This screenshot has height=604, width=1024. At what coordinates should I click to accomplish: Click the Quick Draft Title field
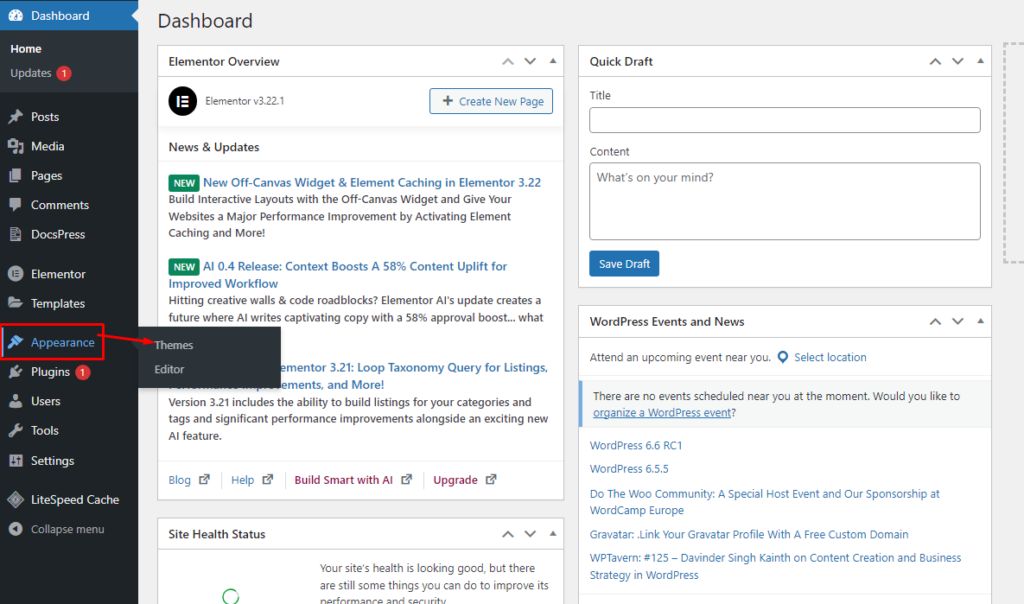pos(784,121)
